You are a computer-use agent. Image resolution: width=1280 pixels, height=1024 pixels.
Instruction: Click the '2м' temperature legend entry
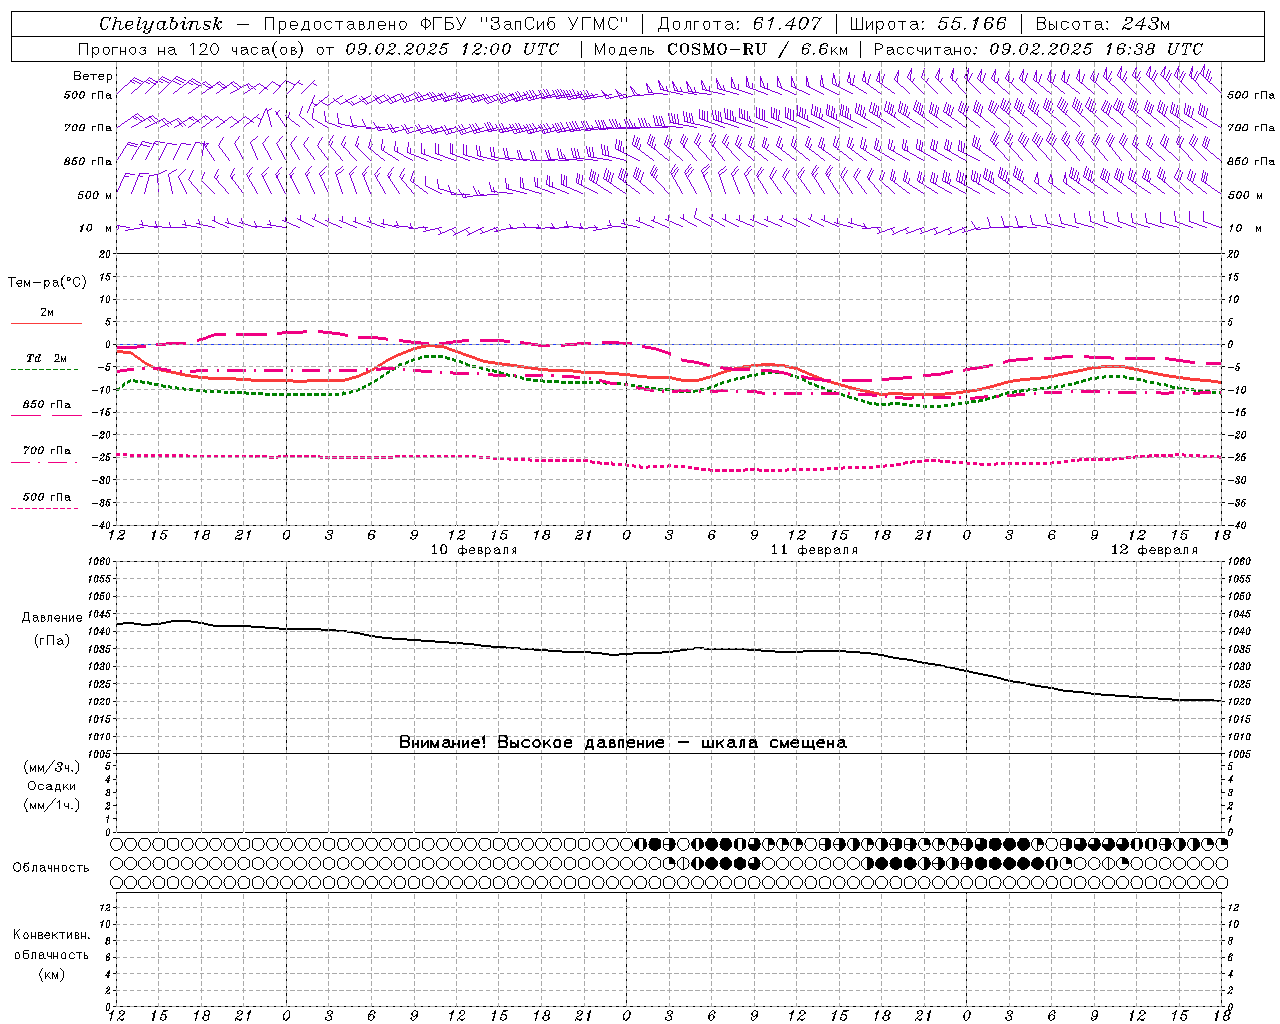[47, 312]
